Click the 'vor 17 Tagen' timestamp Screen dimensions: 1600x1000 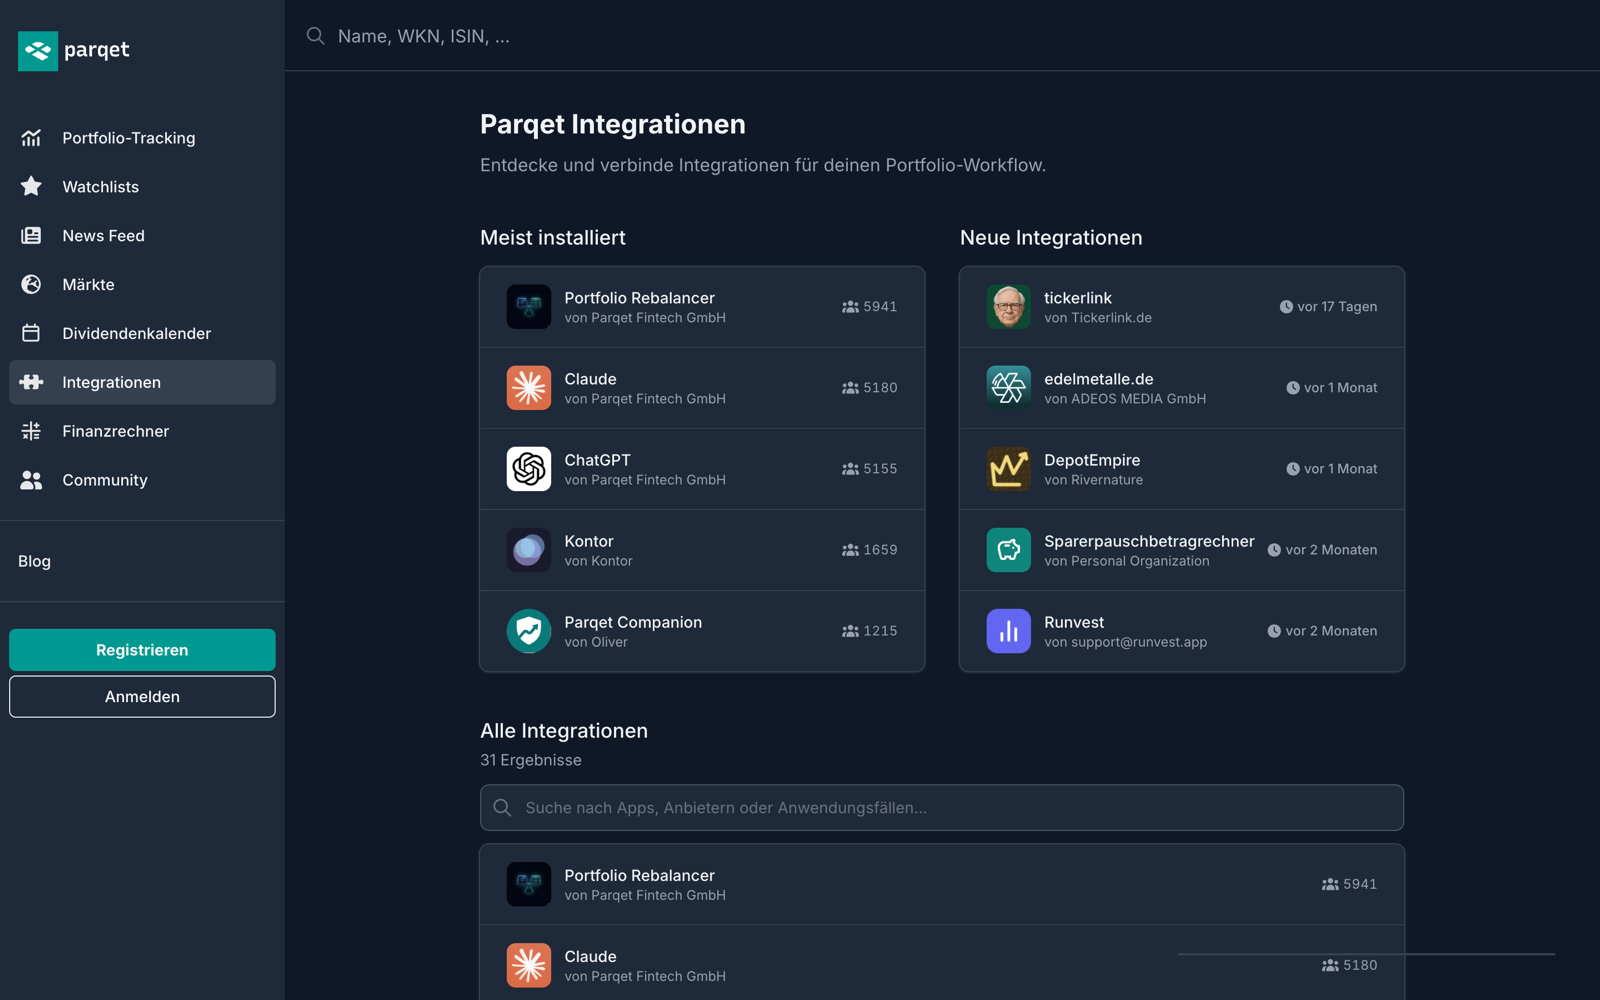[x=1337, y=307]
